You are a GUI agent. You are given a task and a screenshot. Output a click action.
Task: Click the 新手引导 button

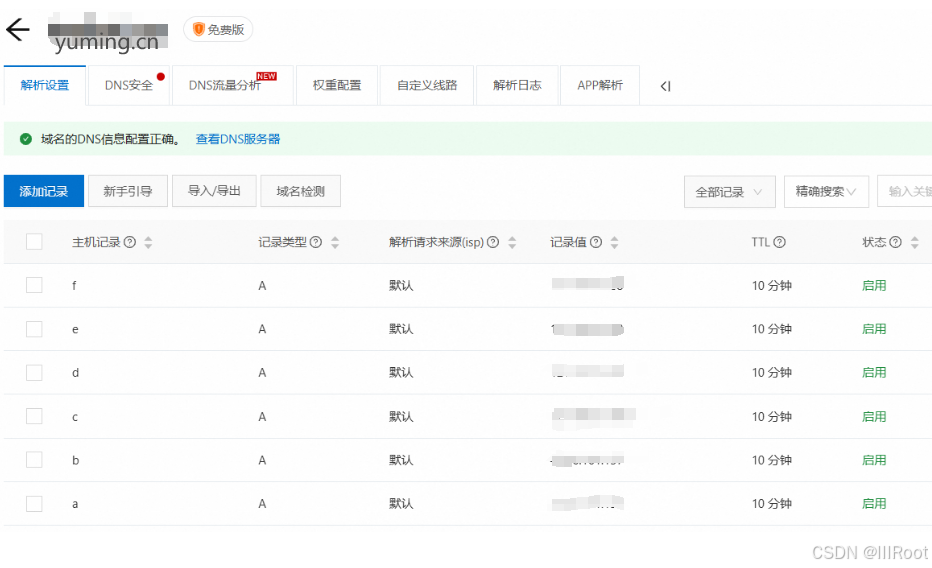[128, 191]
